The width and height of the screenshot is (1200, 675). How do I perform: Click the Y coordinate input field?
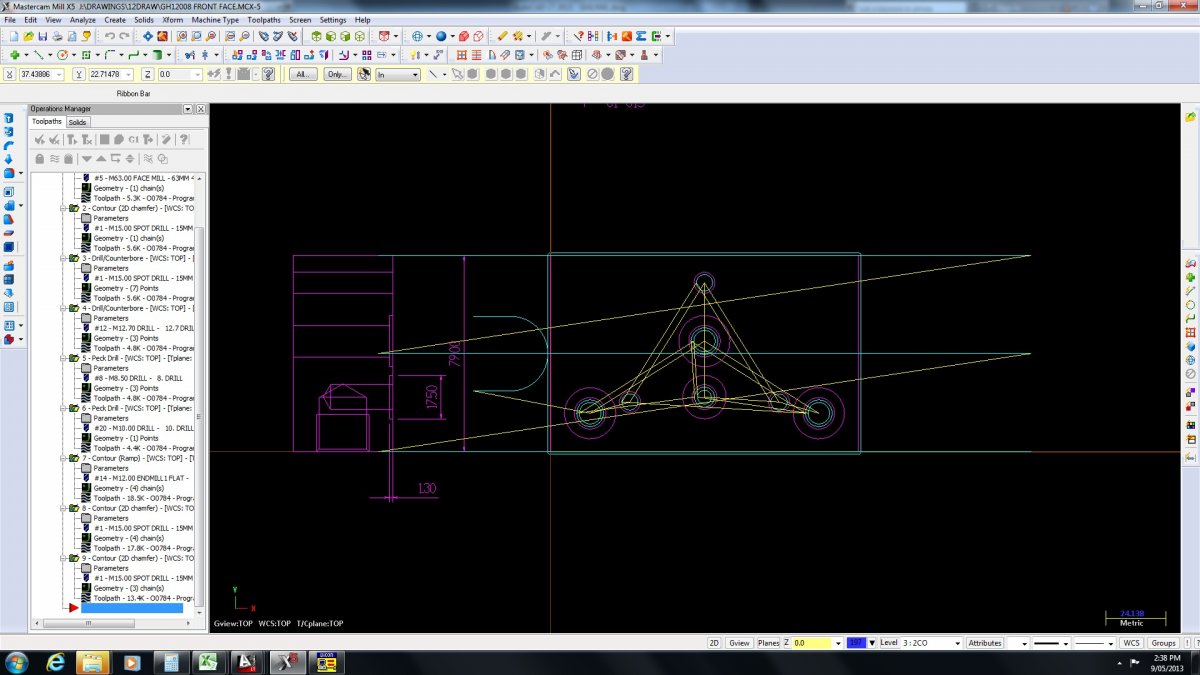coord(111,74)
